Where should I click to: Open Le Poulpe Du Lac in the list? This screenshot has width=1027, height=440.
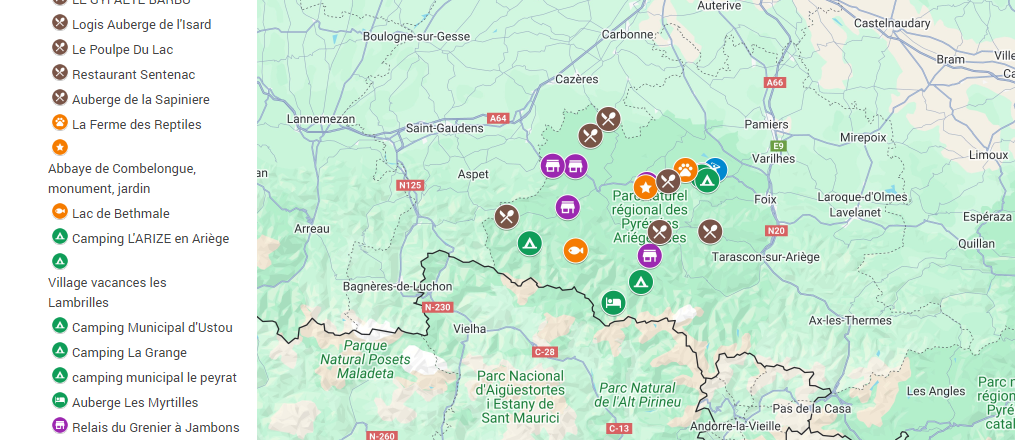[x=122, y=50]
